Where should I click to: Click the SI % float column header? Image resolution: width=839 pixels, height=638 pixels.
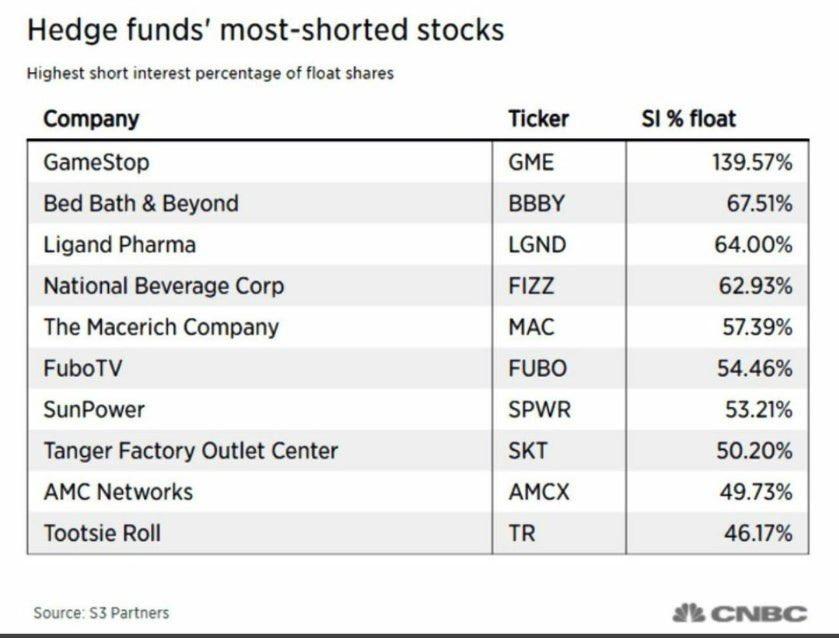click(687, 119)
